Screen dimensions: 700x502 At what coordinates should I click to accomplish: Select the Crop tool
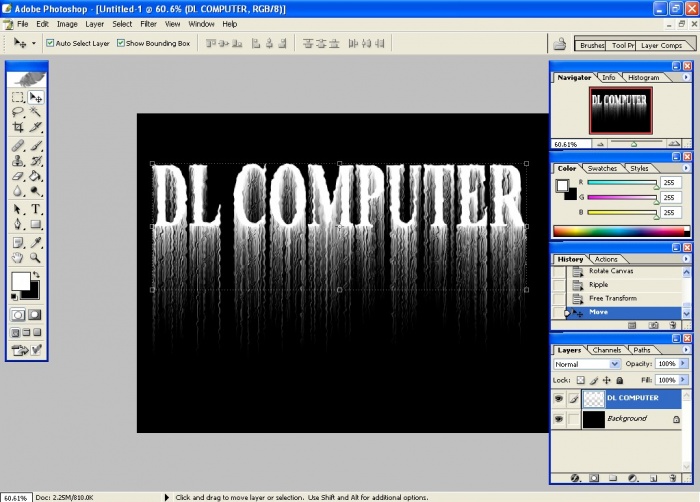18,128
